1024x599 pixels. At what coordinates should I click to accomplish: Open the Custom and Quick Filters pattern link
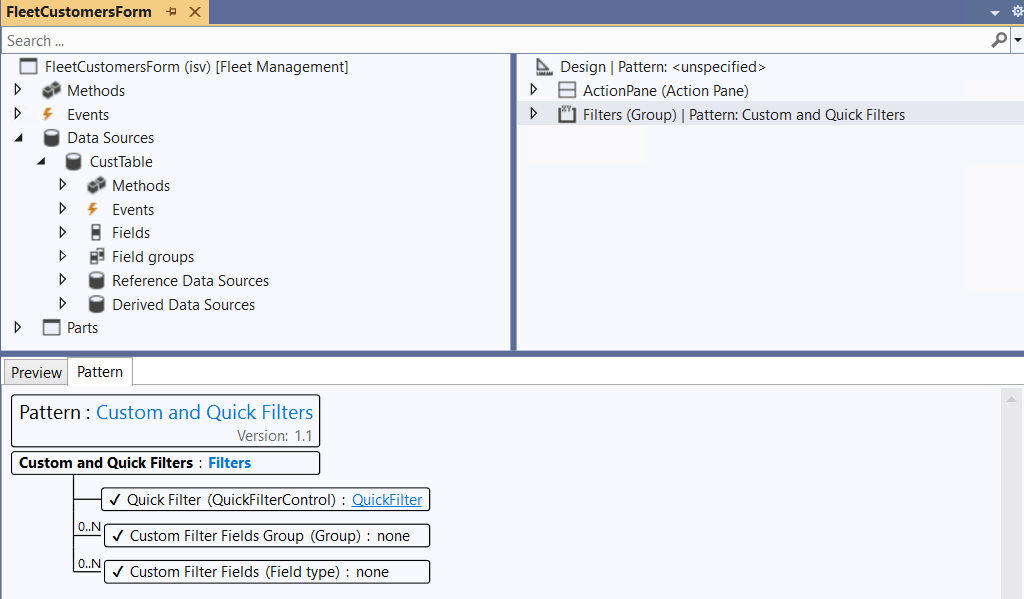coord(204,412)
